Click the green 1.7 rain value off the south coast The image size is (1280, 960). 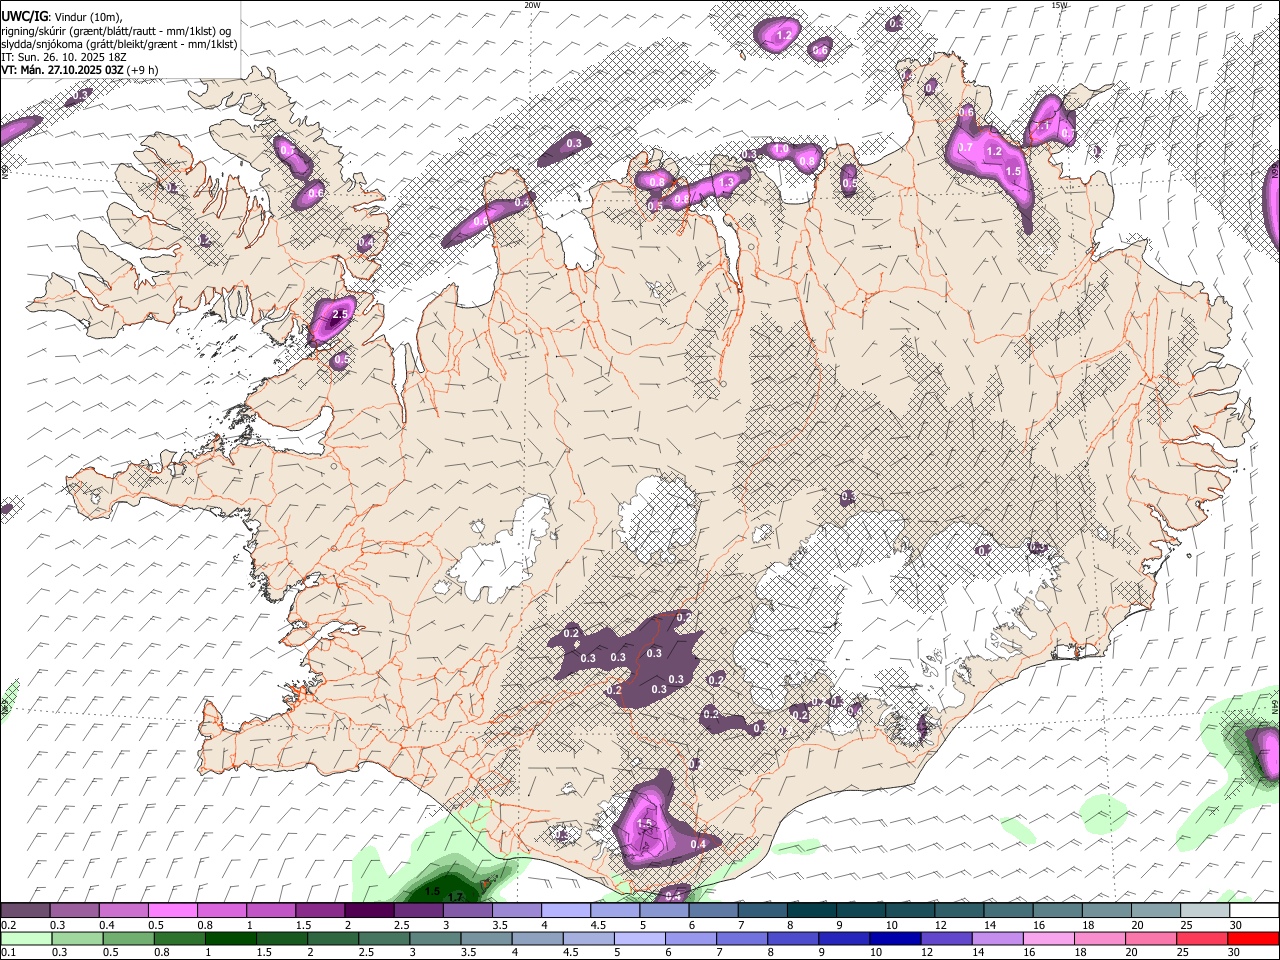455,898
